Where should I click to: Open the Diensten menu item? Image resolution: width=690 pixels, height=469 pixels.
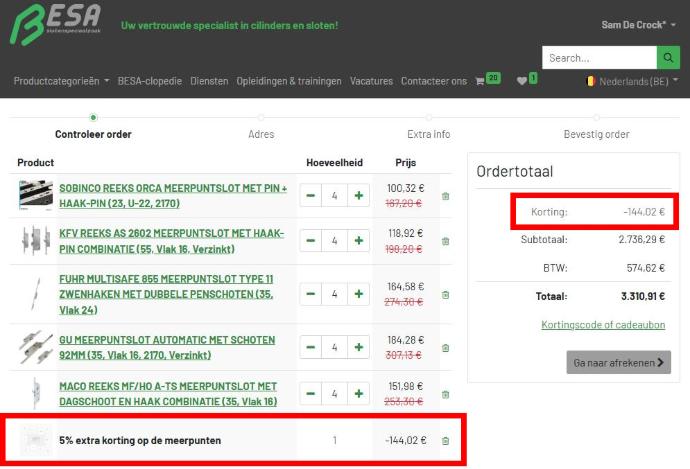(x=208, y=81)
